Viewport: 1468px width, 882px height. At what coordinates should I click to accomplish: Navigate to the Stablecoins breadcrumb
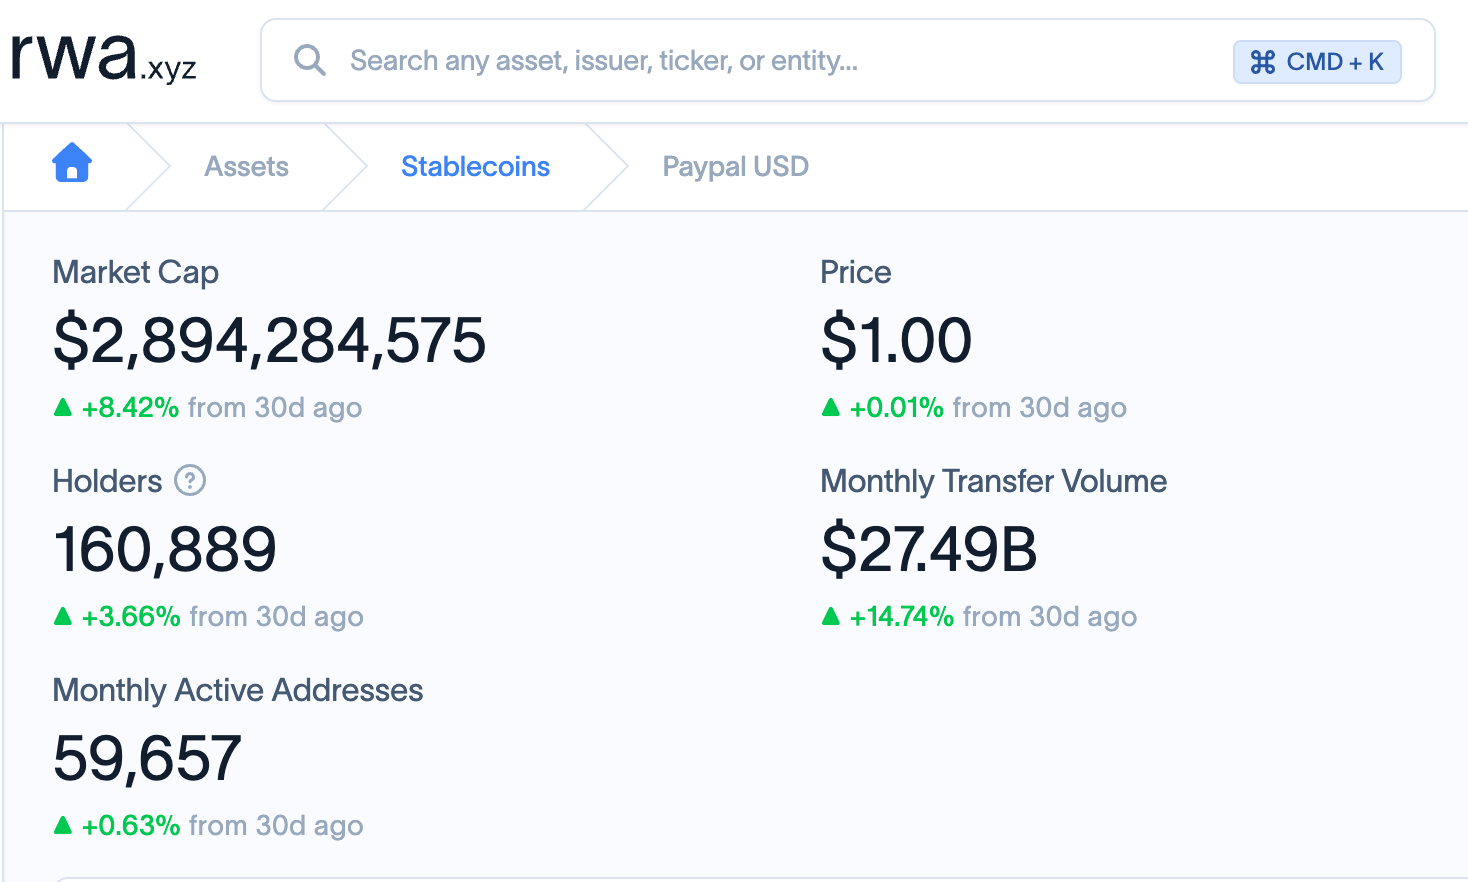[475, 166]
